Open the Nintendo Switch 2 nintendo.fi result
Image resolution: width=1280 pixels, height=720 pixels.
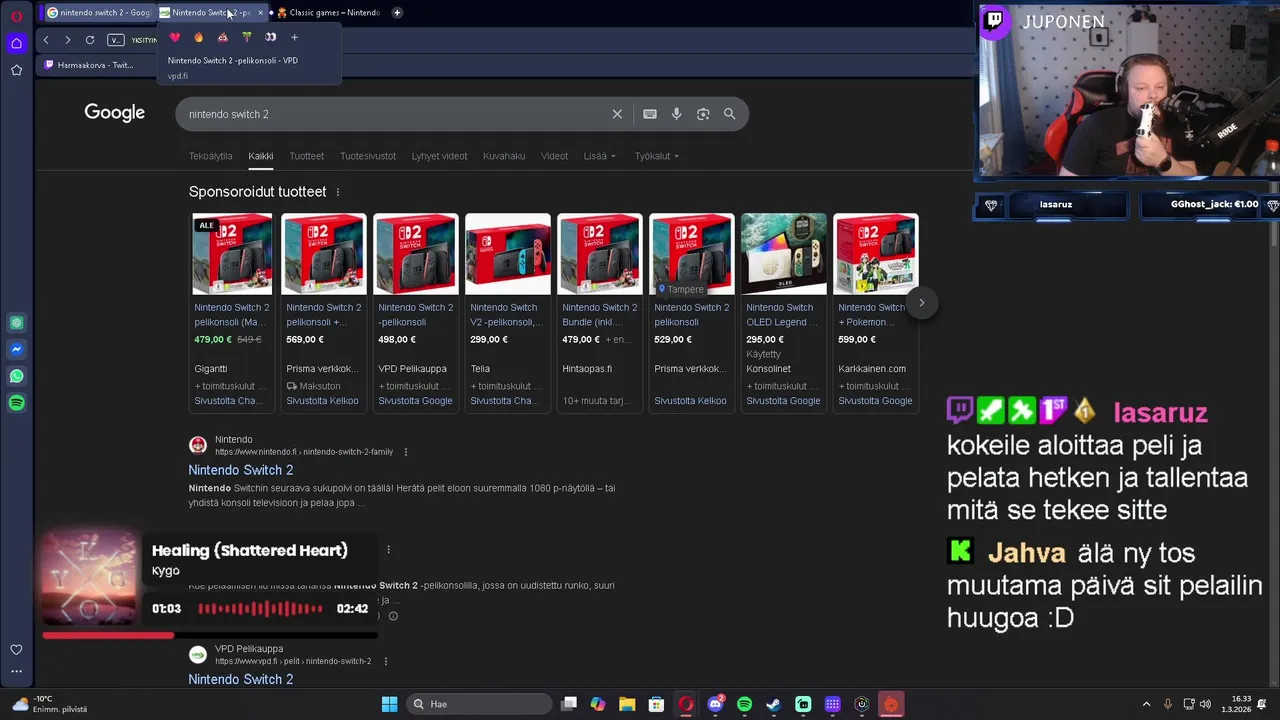point(241,470)
